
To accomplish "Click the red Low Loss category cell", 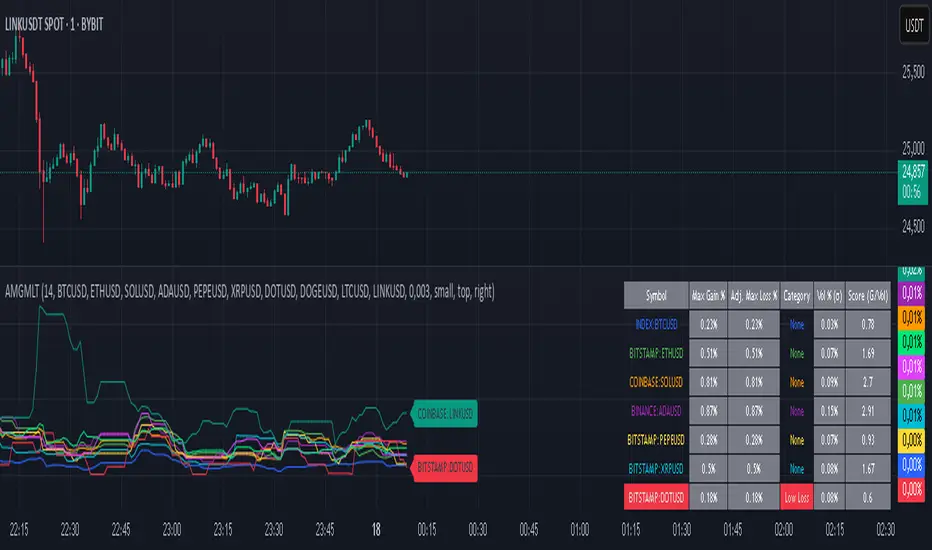I will click(x=797, y=495).
